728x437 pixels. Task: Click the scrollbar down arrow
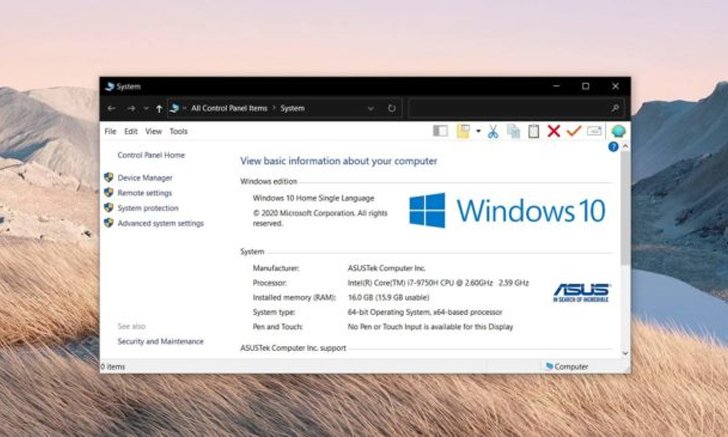tap(625, 353)
